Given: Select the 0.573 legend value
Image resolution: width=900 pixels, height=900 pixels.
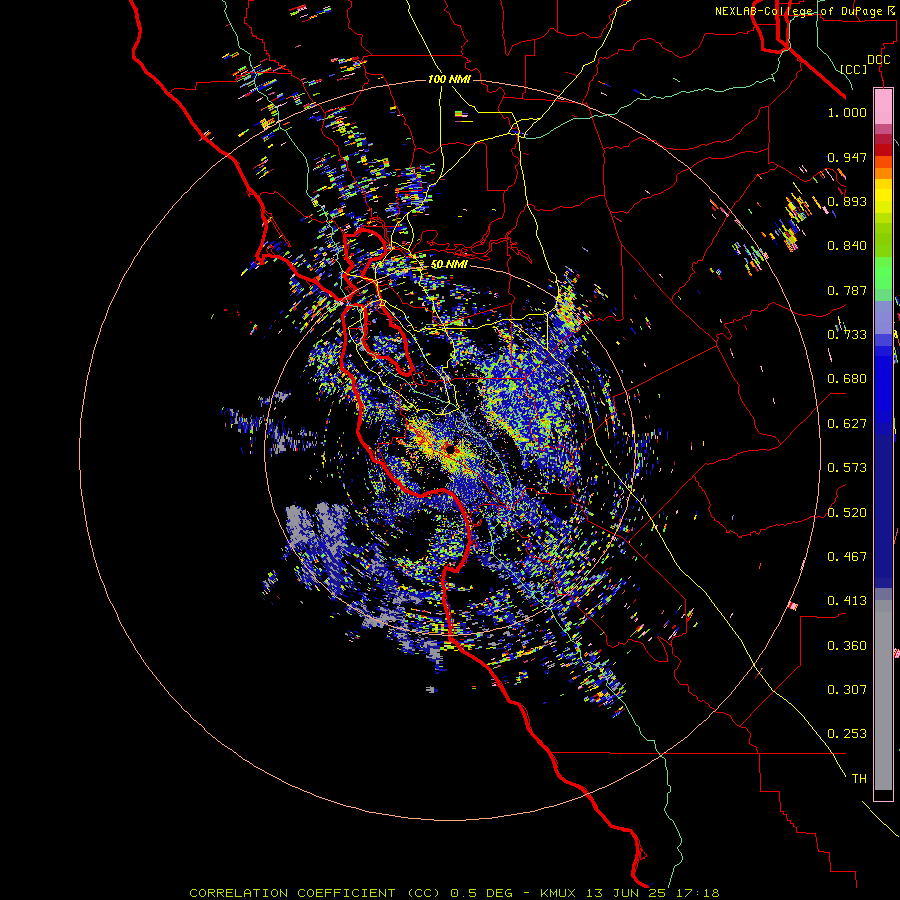Looking at the screenshot, I should [847, 468].
